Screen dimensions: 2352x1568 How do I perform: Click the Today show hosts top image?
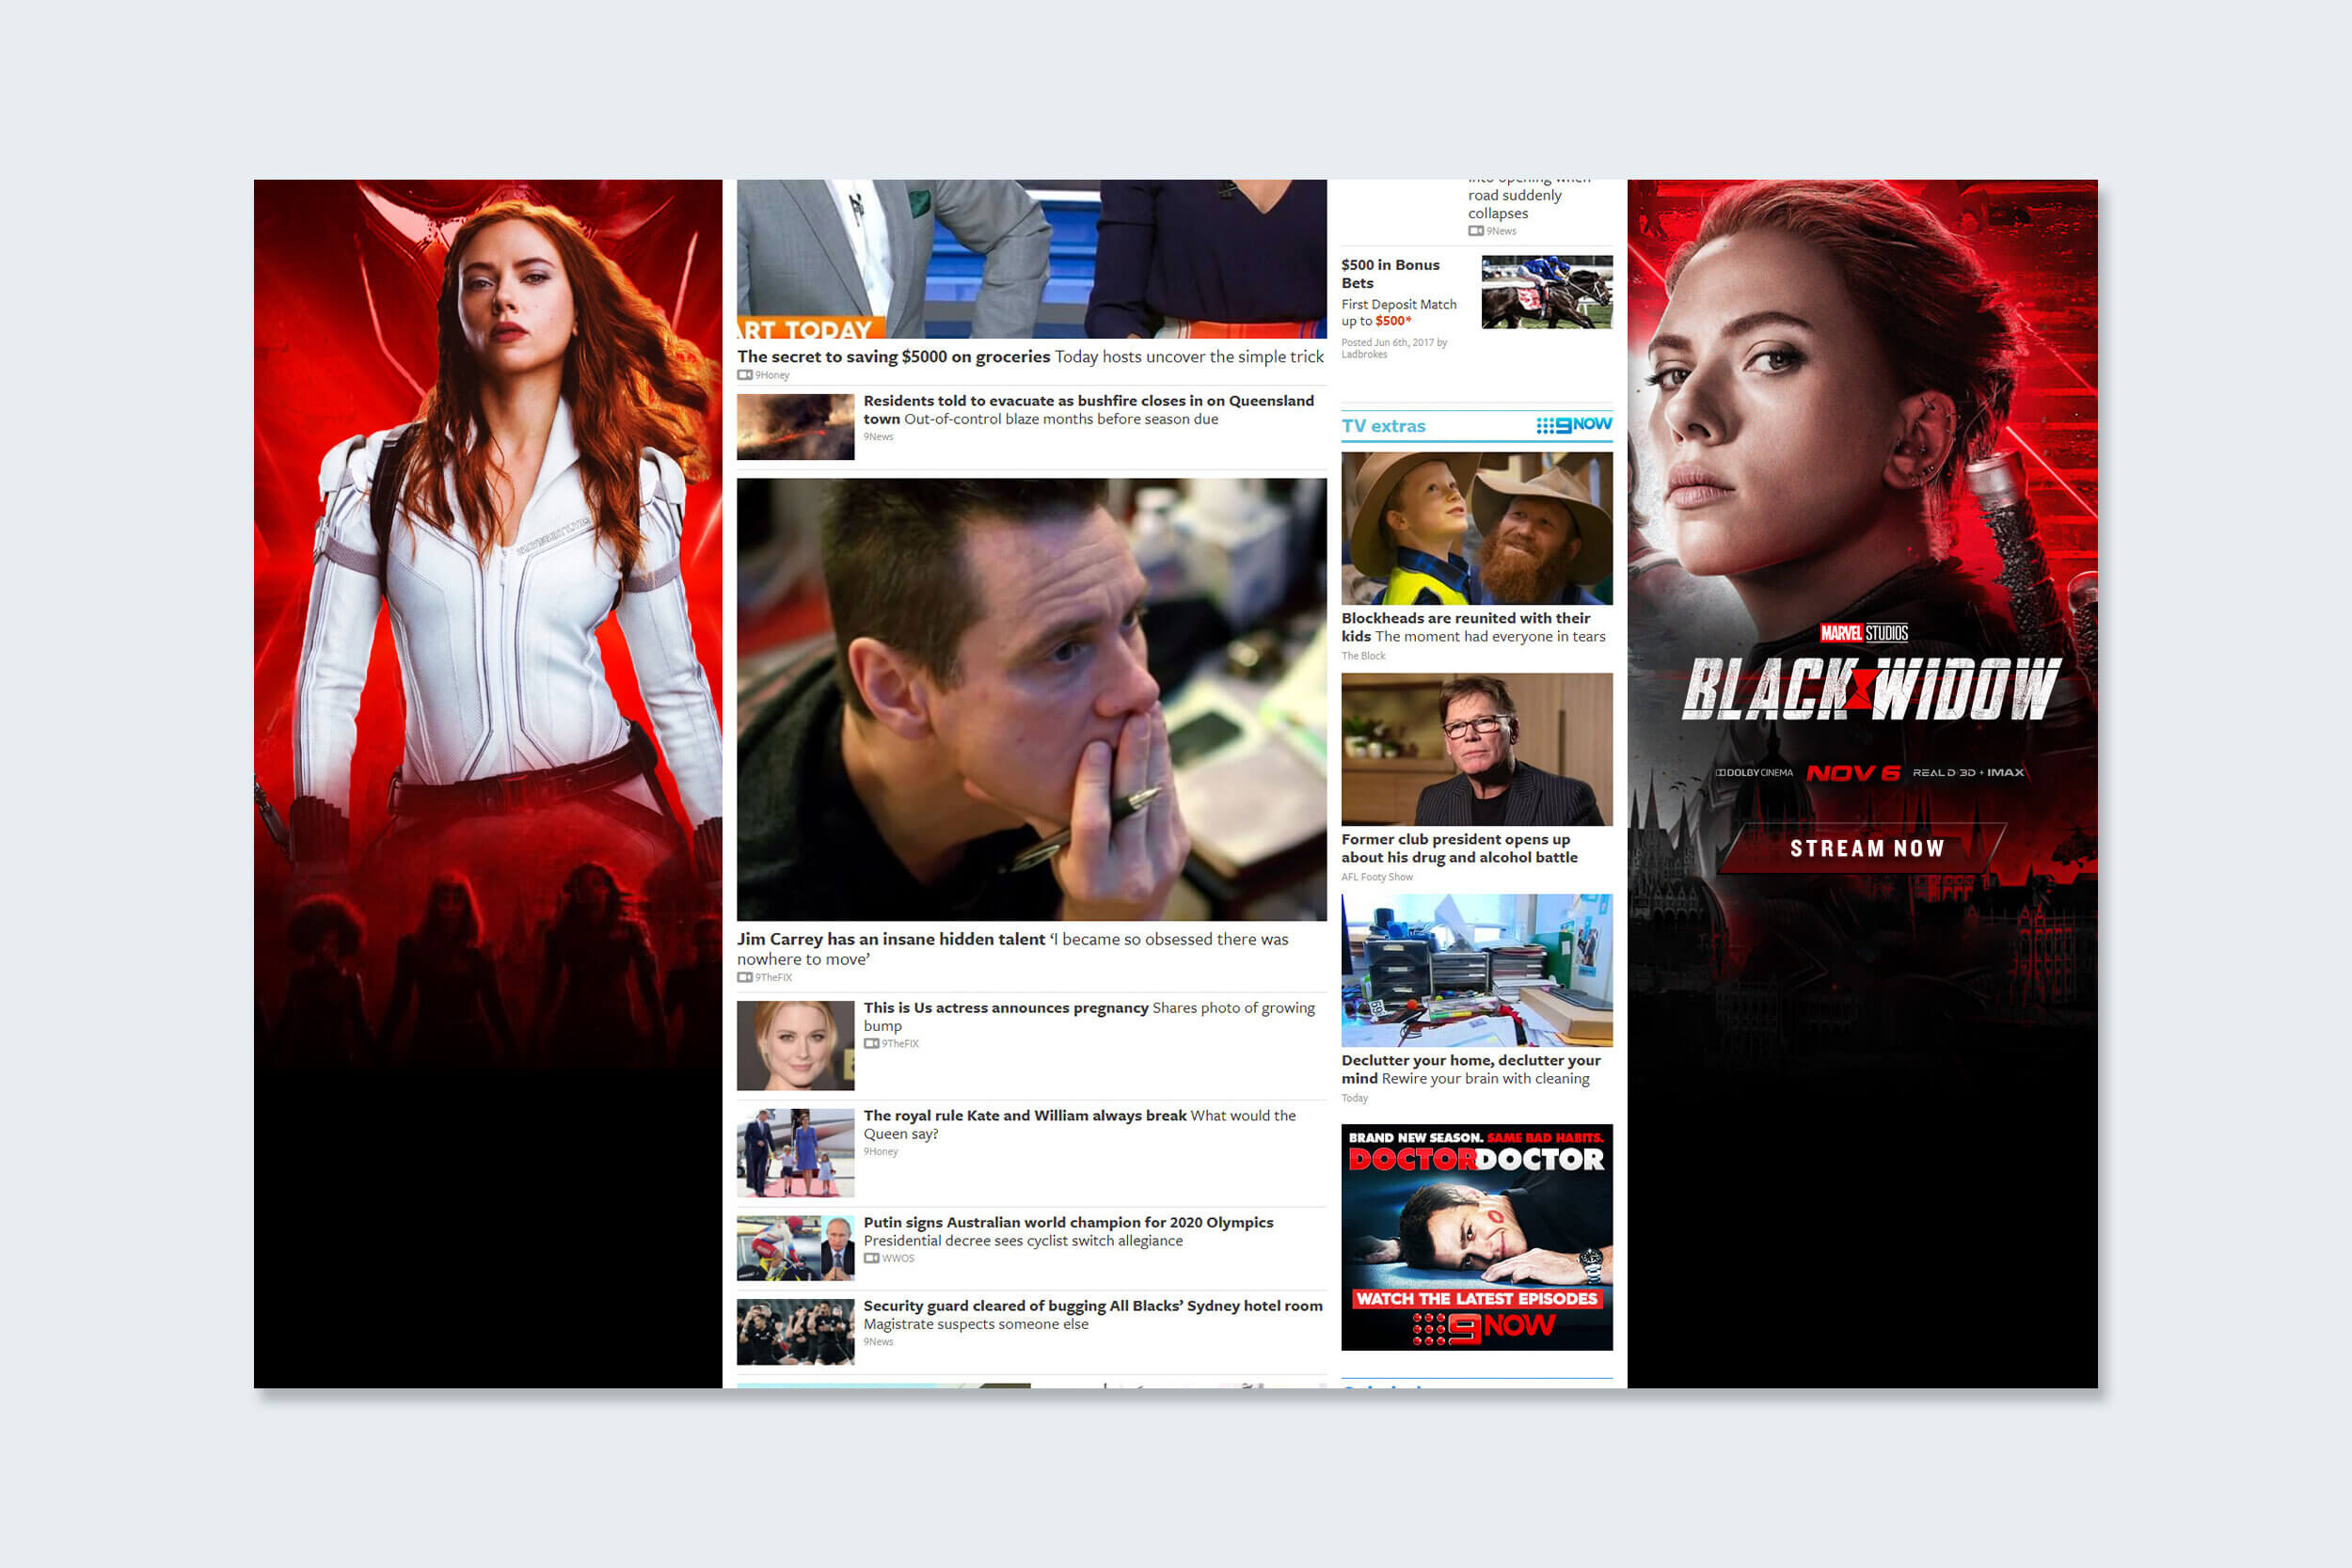pyautogui.click(x=1031, y=259)
